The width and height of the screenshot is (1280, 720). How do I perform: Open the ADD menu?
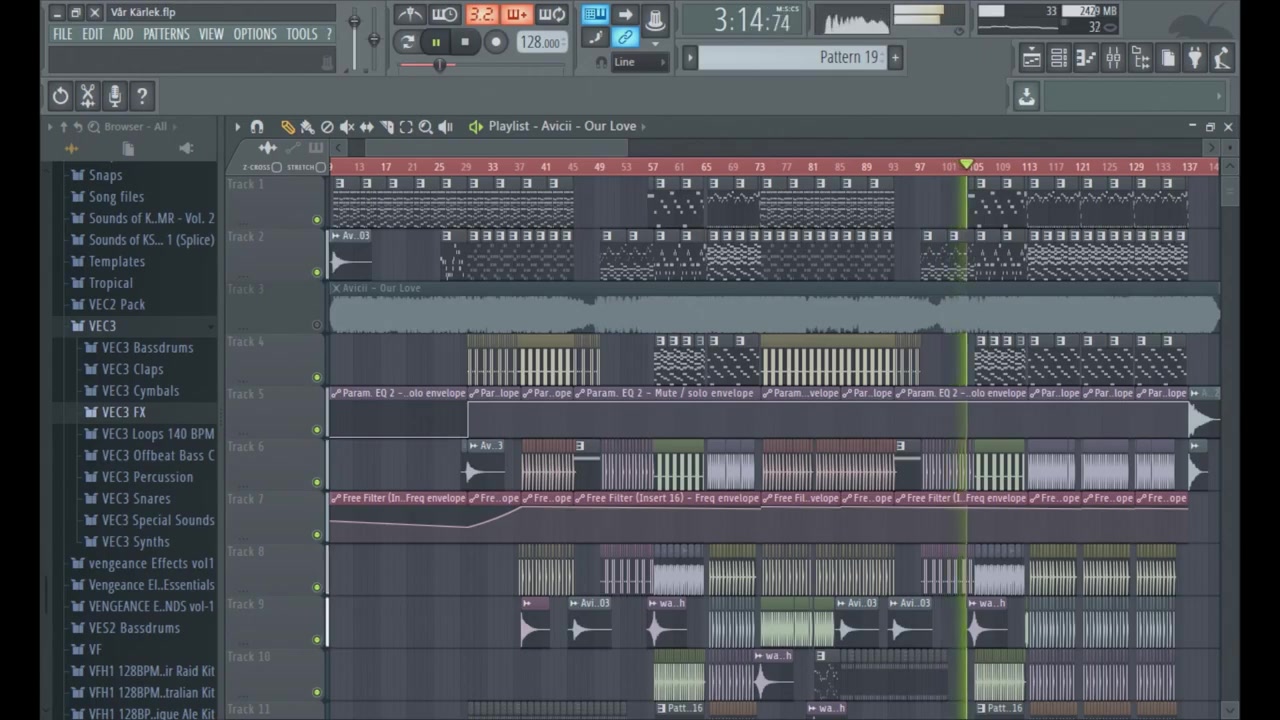[123, 34]
